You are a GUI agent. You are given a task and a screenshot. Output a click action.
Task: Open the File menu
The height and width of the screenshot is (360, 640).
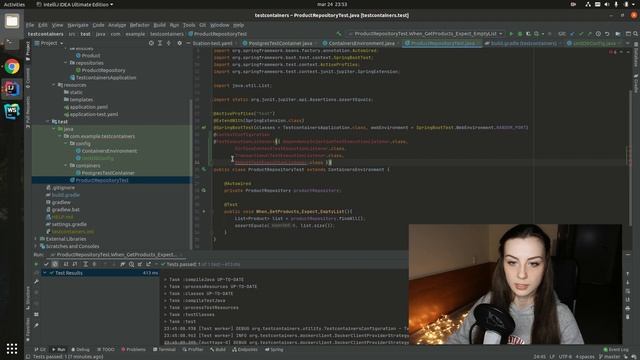(30, 25)
